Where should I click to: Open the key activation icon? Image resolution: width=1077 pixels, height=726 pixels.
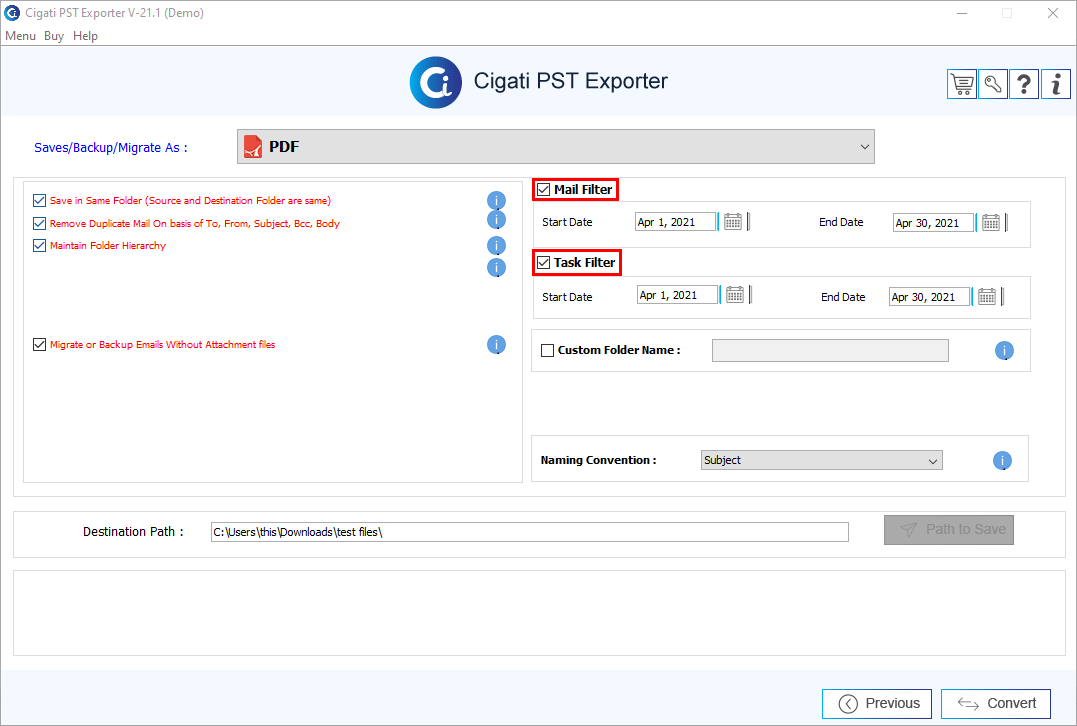pos(993,84)
